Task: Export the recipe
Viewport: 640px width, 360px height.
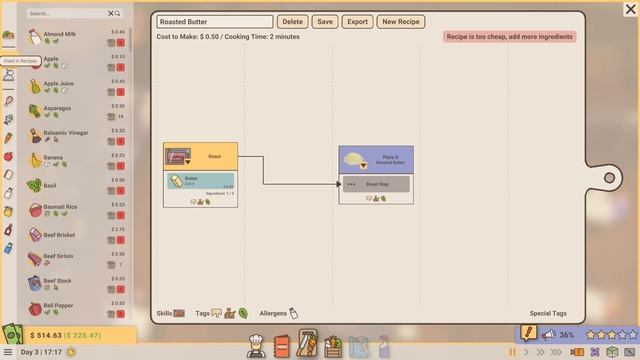Action: 358,22
